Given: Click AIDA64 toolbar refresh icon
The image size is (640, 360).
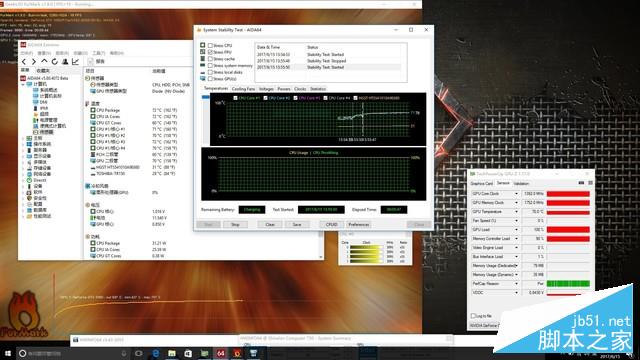Looking at the screenshot, I should point(54,62).
